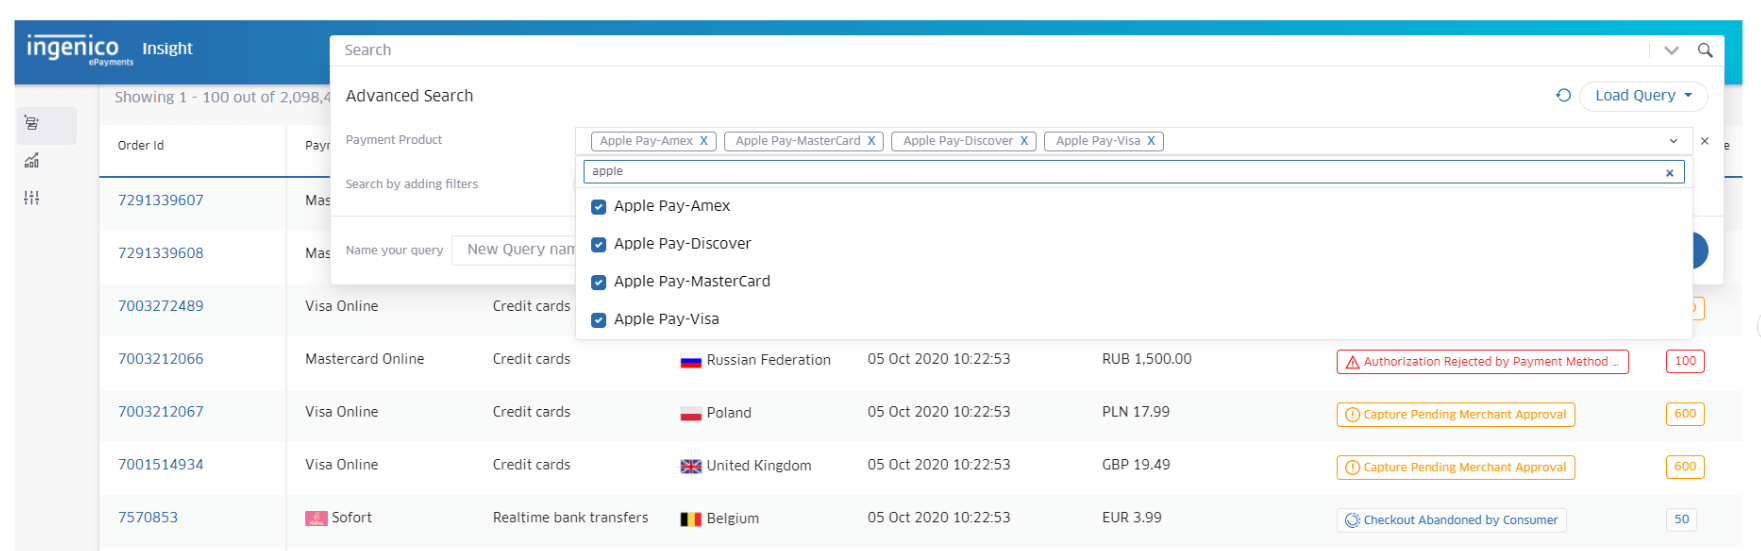This screenshot has height=551, width=1761.
Task: Open order 7291339608
Action: click(161, 253)
